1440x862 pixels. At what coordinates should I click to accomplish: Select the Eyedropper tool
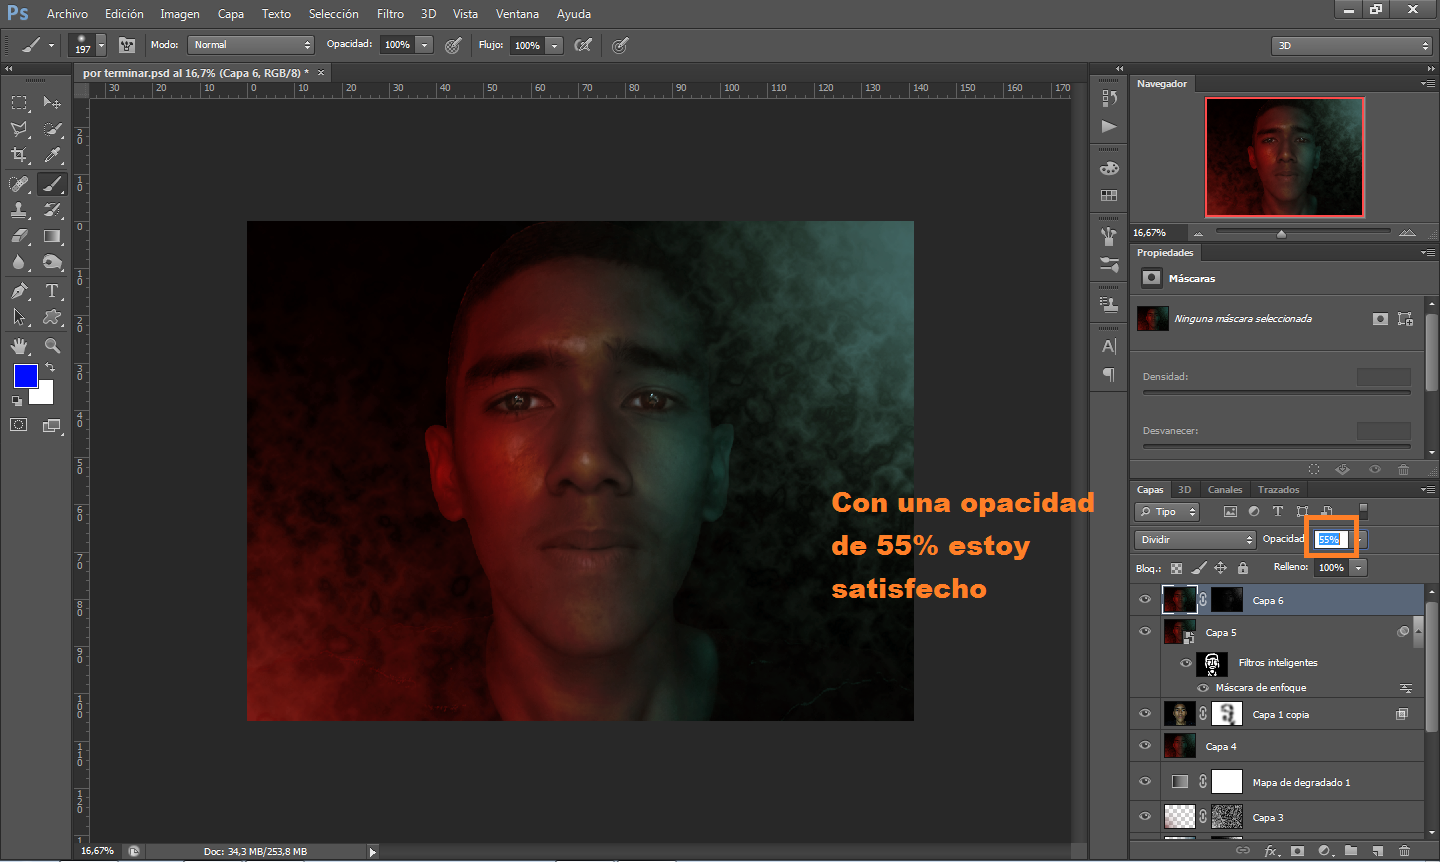click(x=52, y=155)
